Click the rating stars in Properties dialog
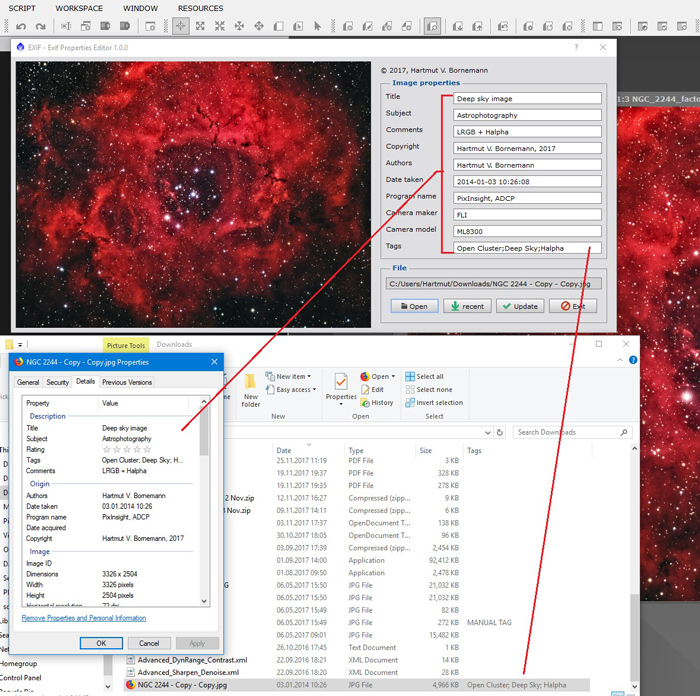Viewport: 700px width, 696px height. pyautogui.click(x=127, y=449)
